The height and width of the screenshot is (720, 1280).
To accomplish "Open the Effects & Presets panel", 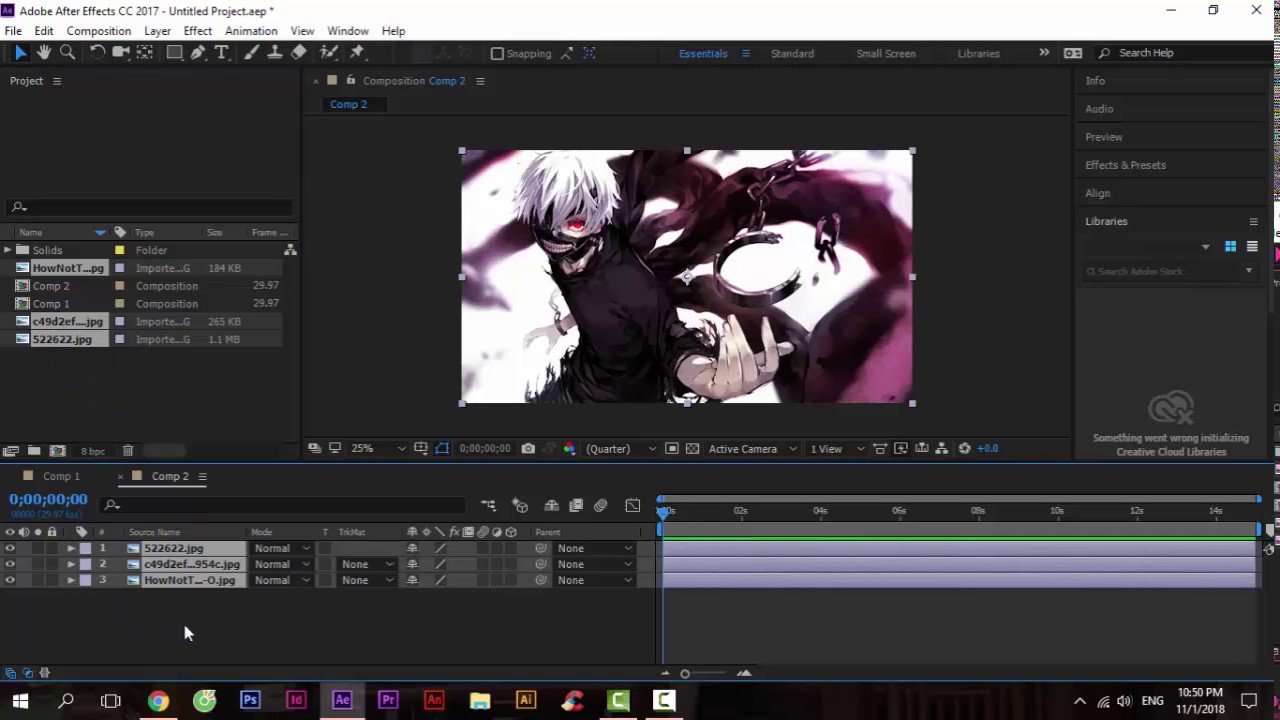I will coord(1125,165).
